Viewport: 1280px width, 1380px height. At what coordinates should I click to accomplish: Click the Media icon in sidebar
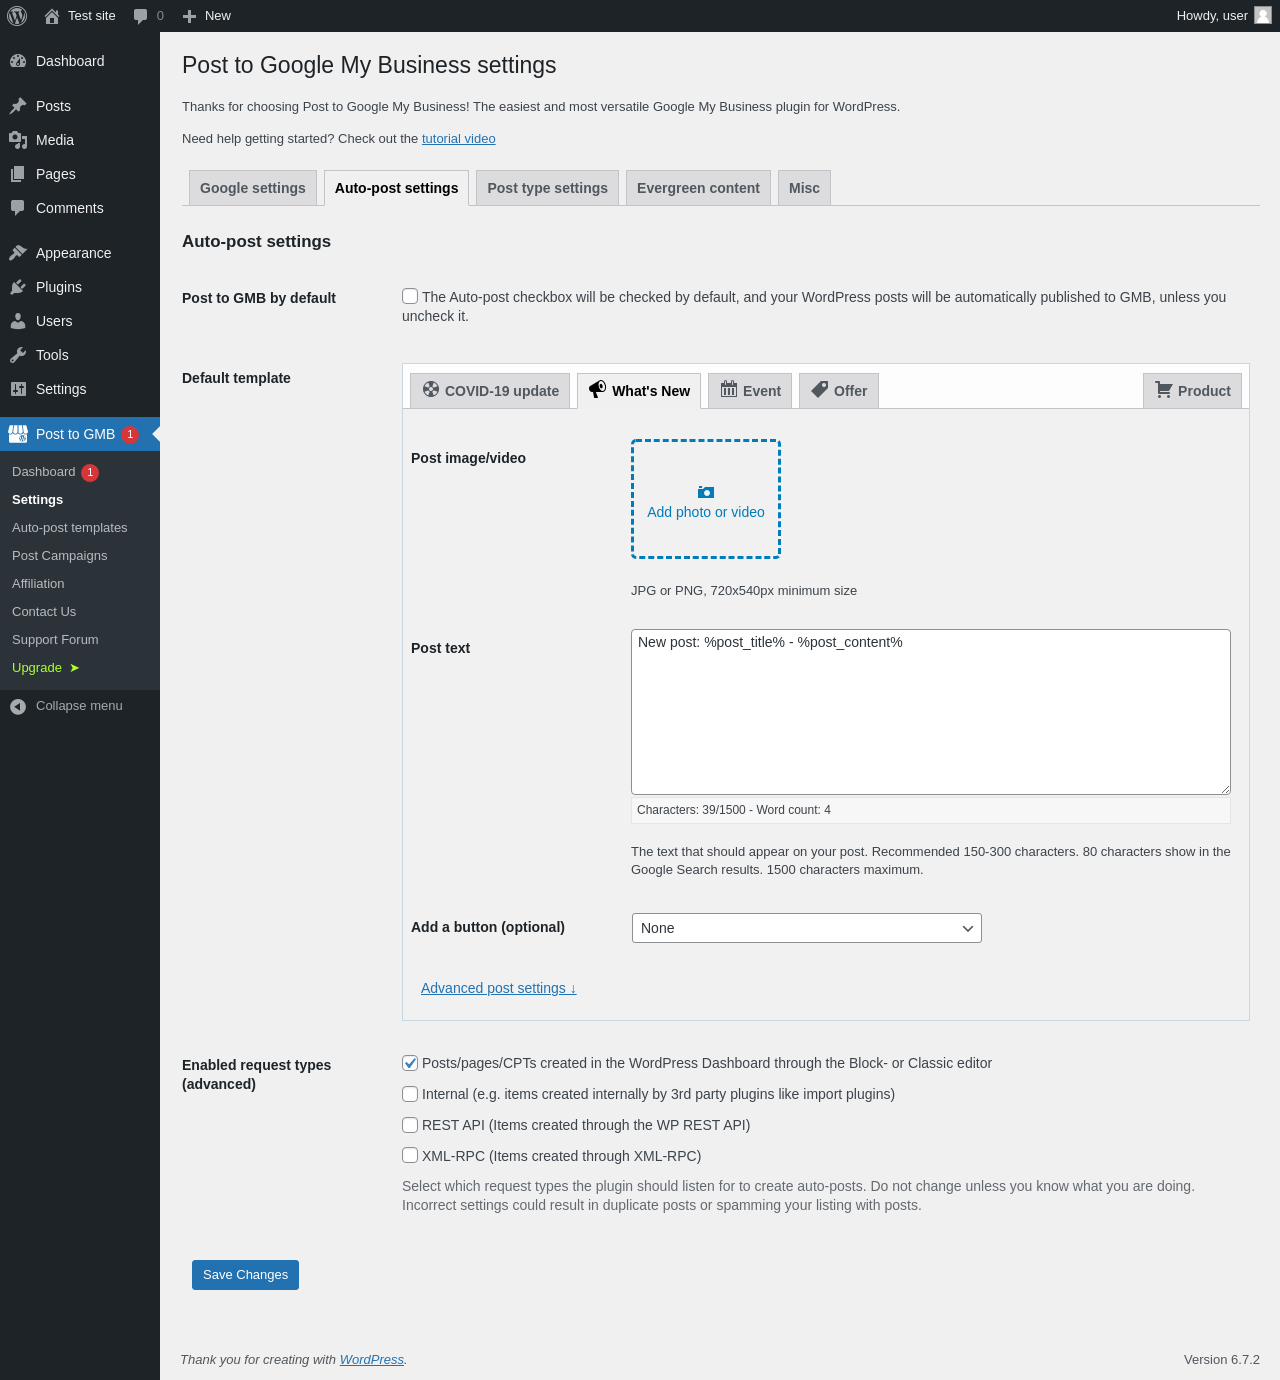(x=18, y=140)
